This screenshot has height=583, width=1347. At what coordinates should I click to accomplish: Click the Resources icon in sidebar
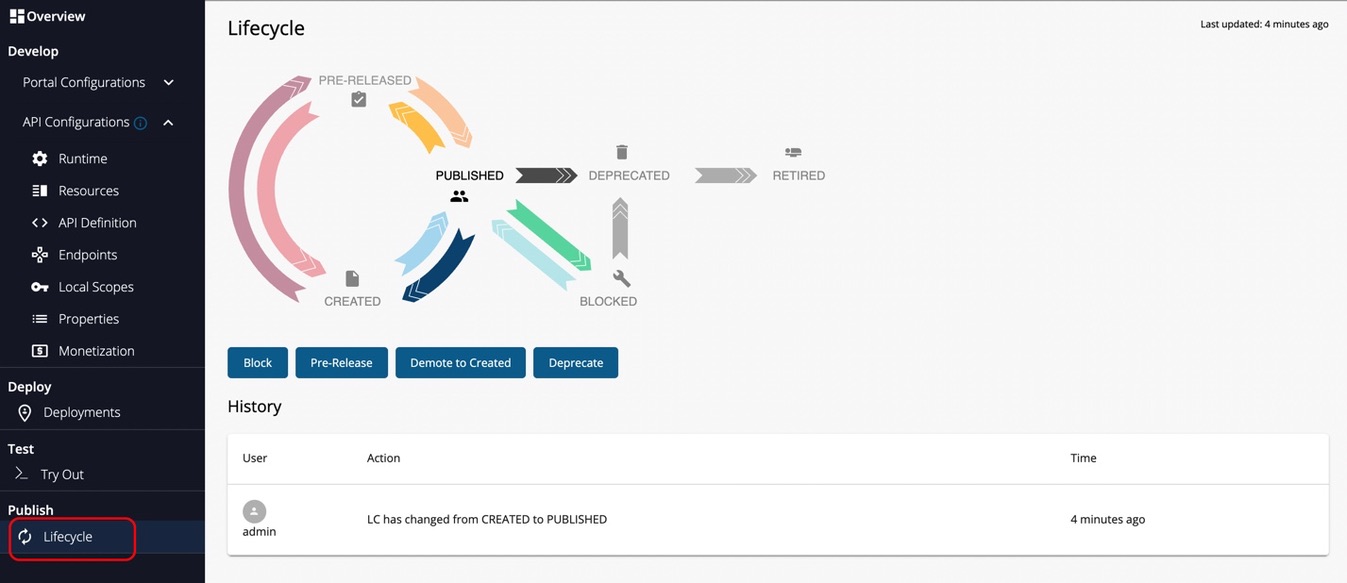coord(40,191)
